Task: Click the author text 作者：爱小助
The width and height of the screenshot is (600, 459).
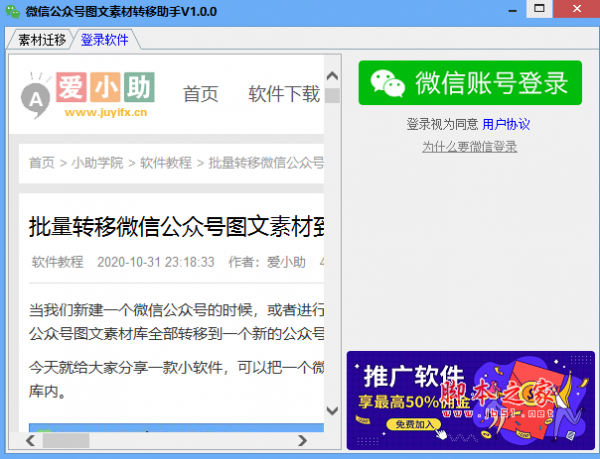Action: tap(267, 262)
